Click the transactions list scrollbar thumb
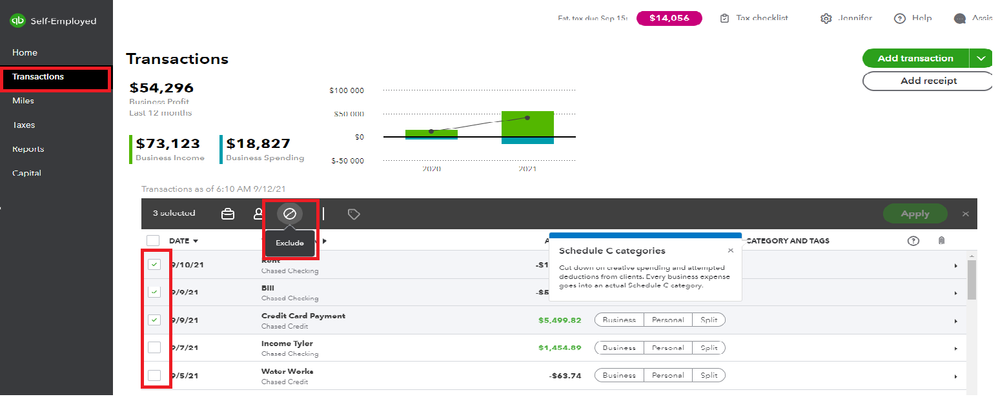This screenshot has height=412, width=998. point(971,279)
